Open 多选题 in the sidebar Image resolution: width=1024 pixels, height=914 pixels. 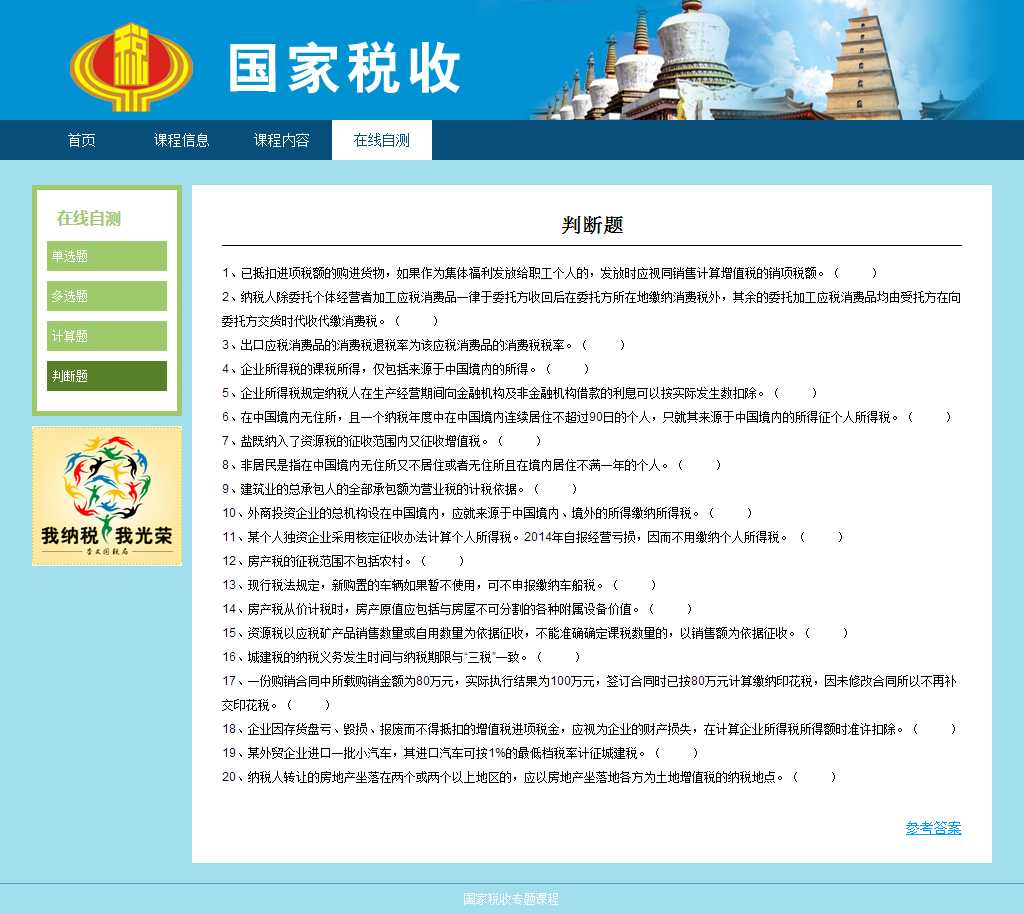pyautogui.click(x=107, y=296)
